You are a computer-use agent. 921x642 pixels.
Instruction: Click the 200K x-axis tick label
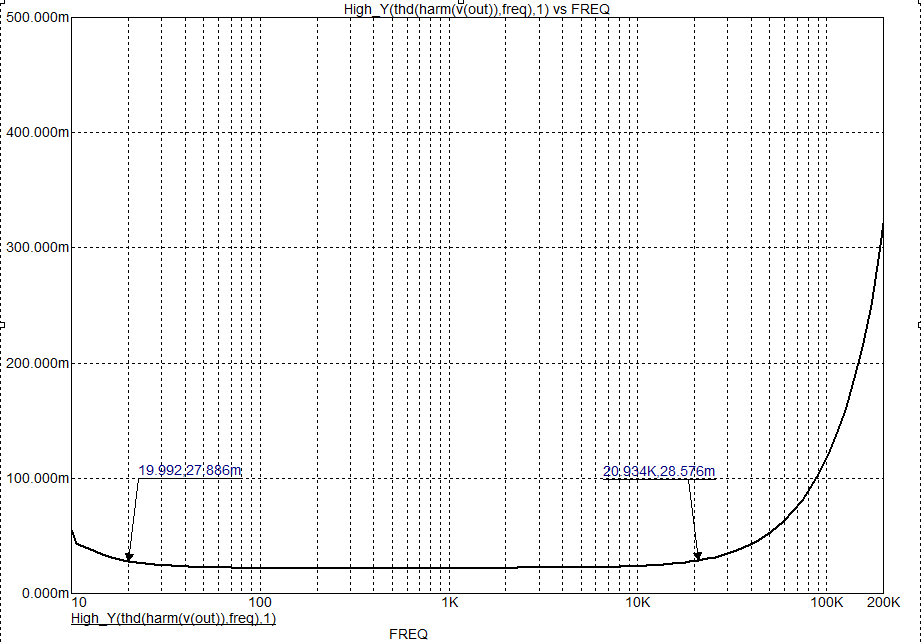tap(883, 602)
